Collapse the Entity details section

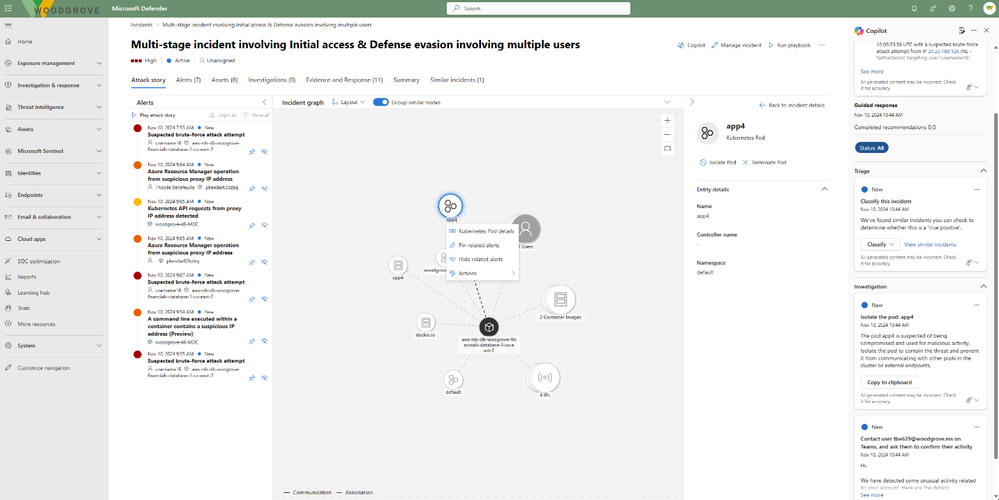click(824, 189)
